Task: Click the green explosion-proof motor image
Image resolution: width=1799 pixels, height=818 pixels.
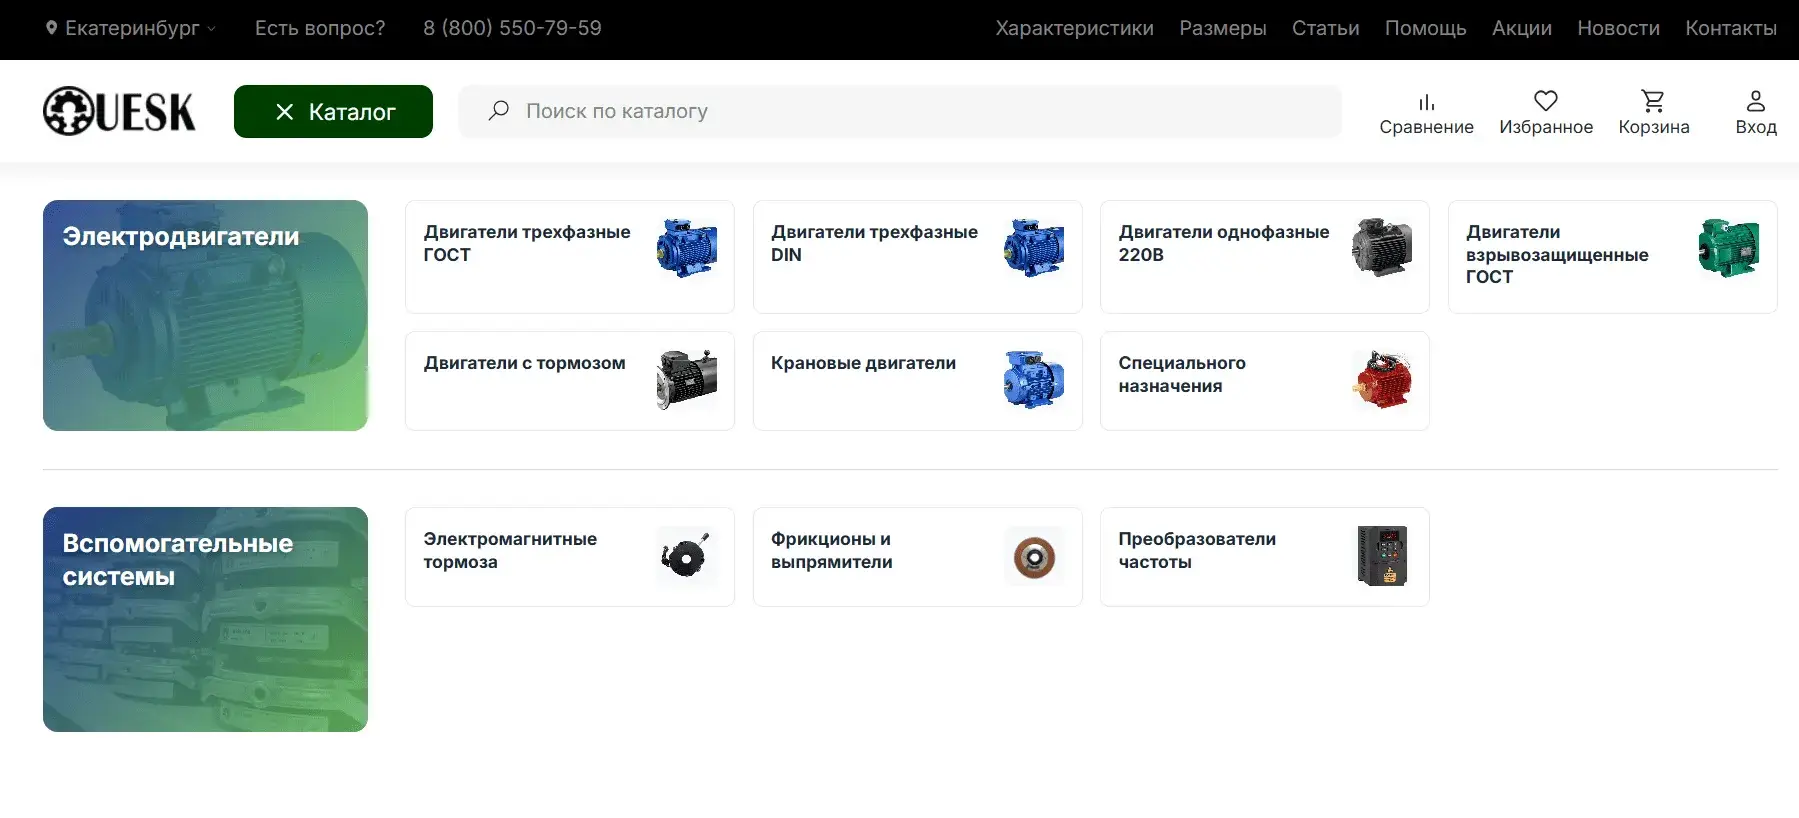Action: click(1728, 248)
